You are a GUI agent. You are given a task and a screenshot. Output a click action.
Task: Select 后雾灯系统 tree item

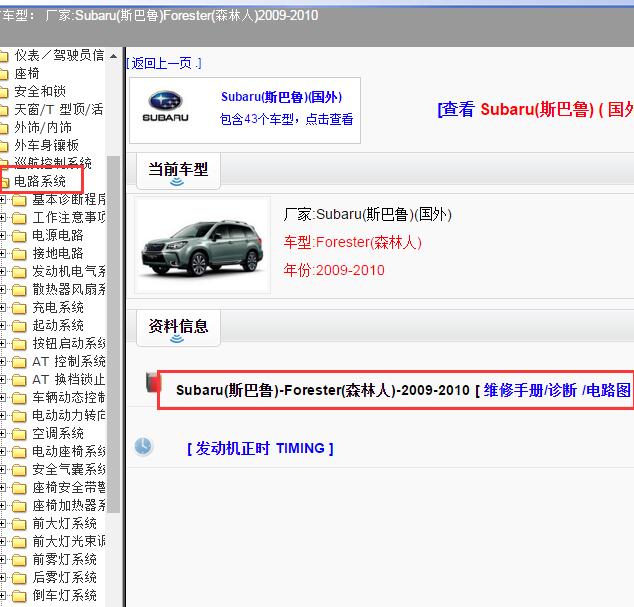[x=64, y=577]
